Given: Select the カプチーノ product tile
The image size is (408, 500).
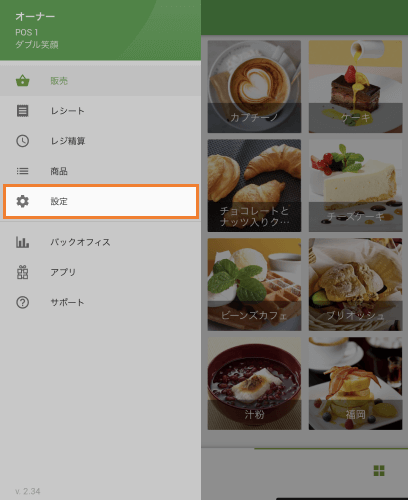Looking at the screenshot, I should (254, 87).
